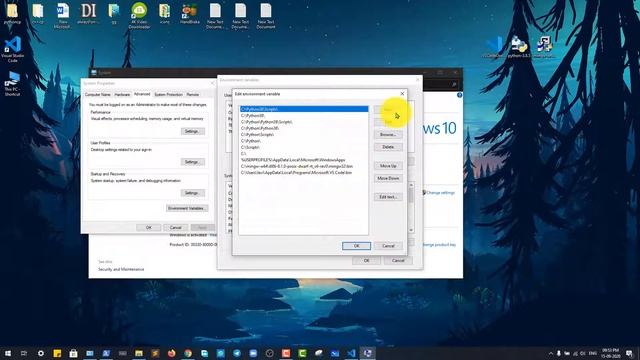Open Performance Settings in System Properties

(192, 131)
